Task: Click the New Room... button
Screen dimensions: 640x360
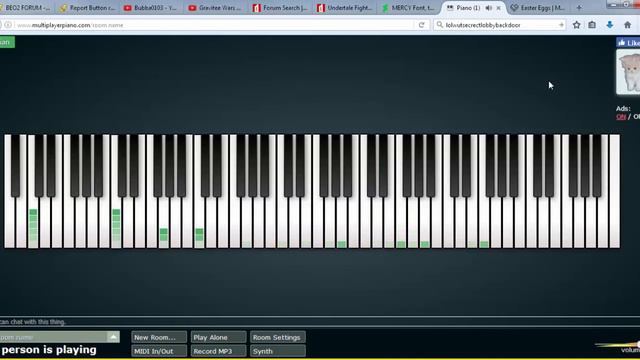Action: click(x=159, y=337)
